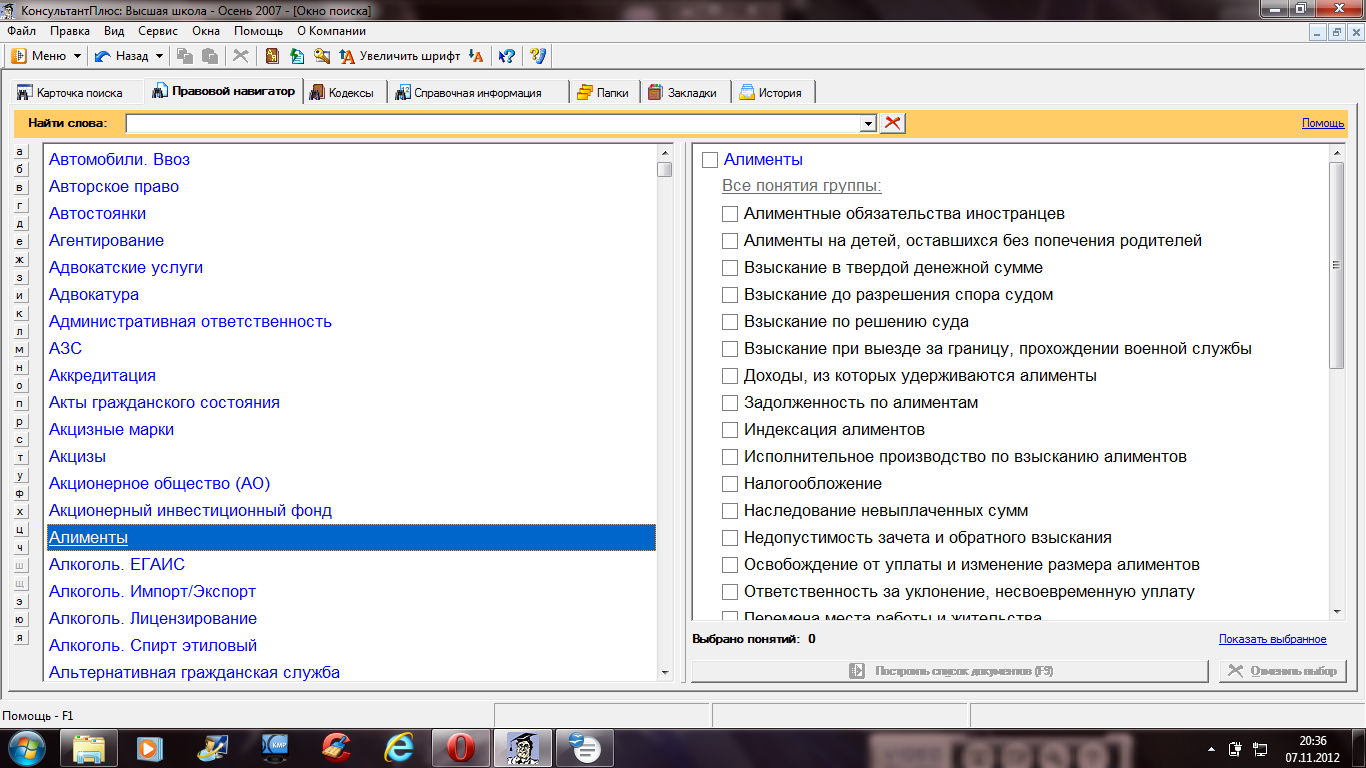Launch Internet Explorer from taskbar
This screenshot has width=1366, height=768.
398,747
